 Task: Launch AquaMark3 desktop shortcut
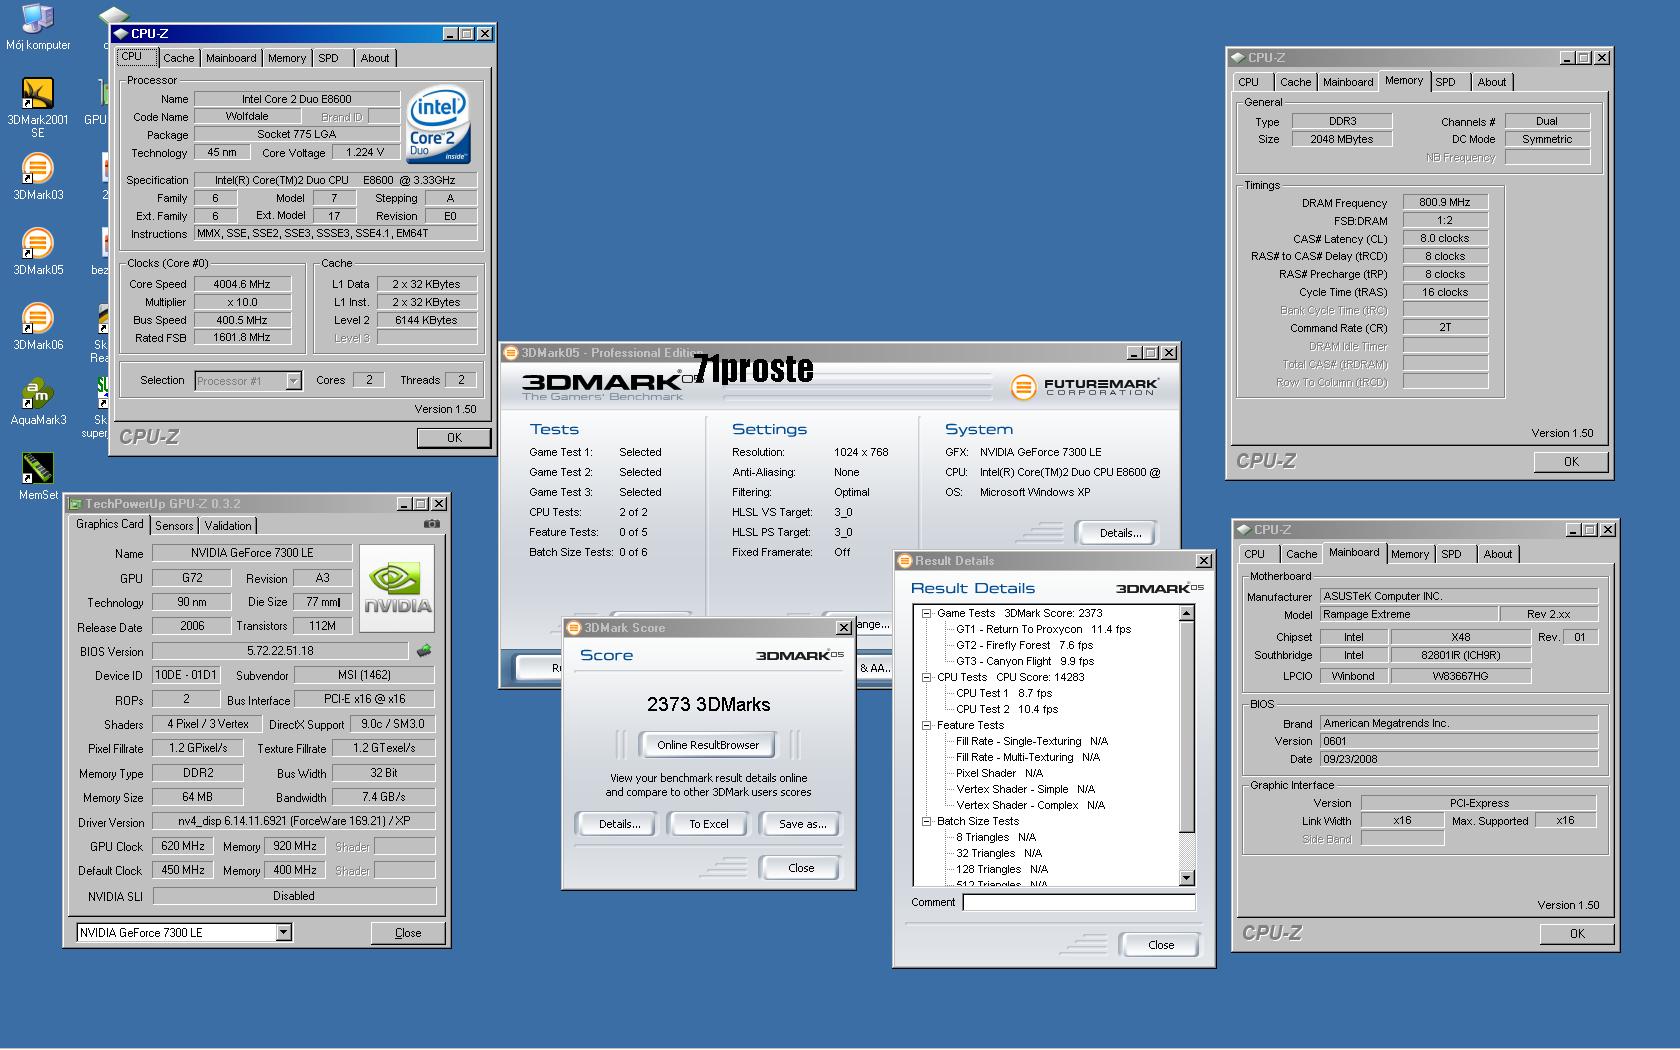click(38, 402)
